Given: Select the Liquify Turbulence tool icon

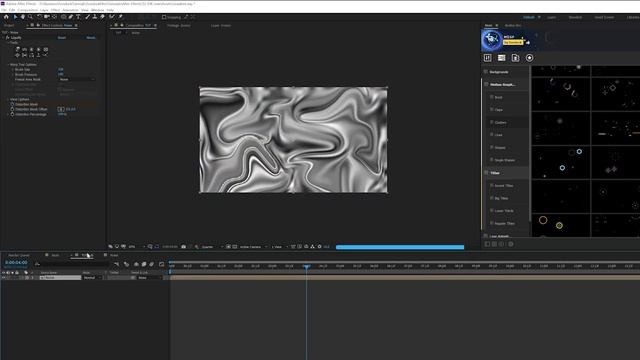Looking at the screenshot, I should (x=24, y=49).
